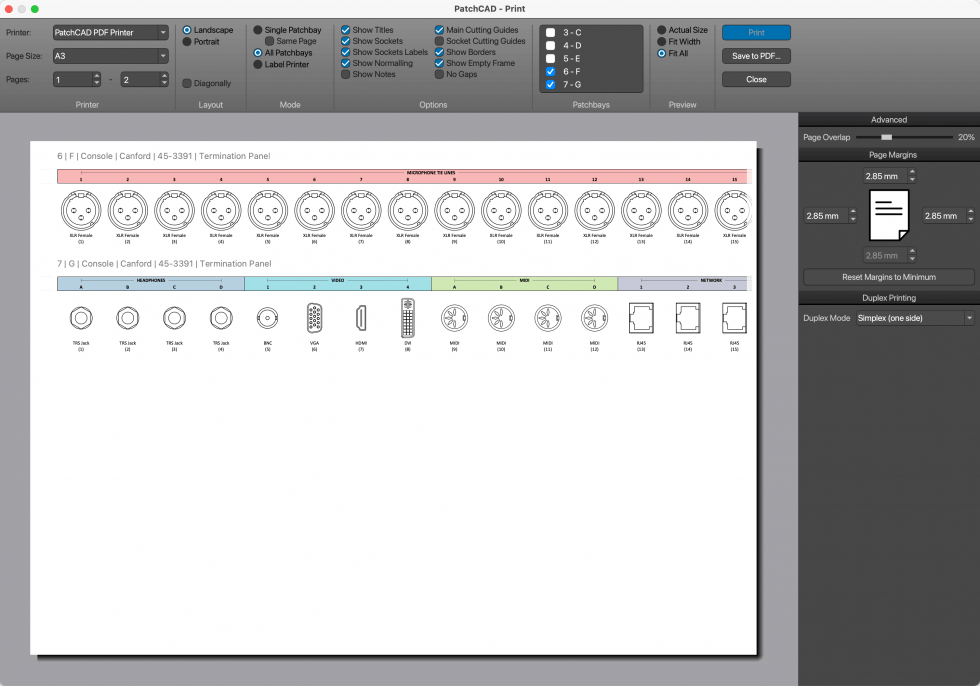This screenshot has height=686, width=980.
Task: Click the DVI connector icon
Action: (x=408, y=318)
